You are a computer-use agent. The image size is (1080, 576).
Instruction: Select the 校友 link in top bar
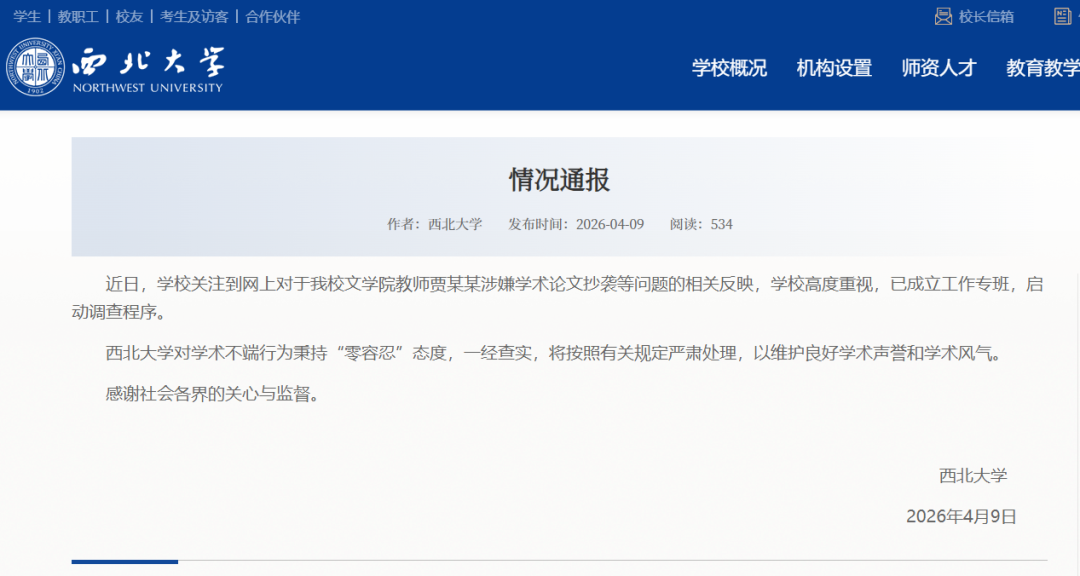(x=129, y=16)
